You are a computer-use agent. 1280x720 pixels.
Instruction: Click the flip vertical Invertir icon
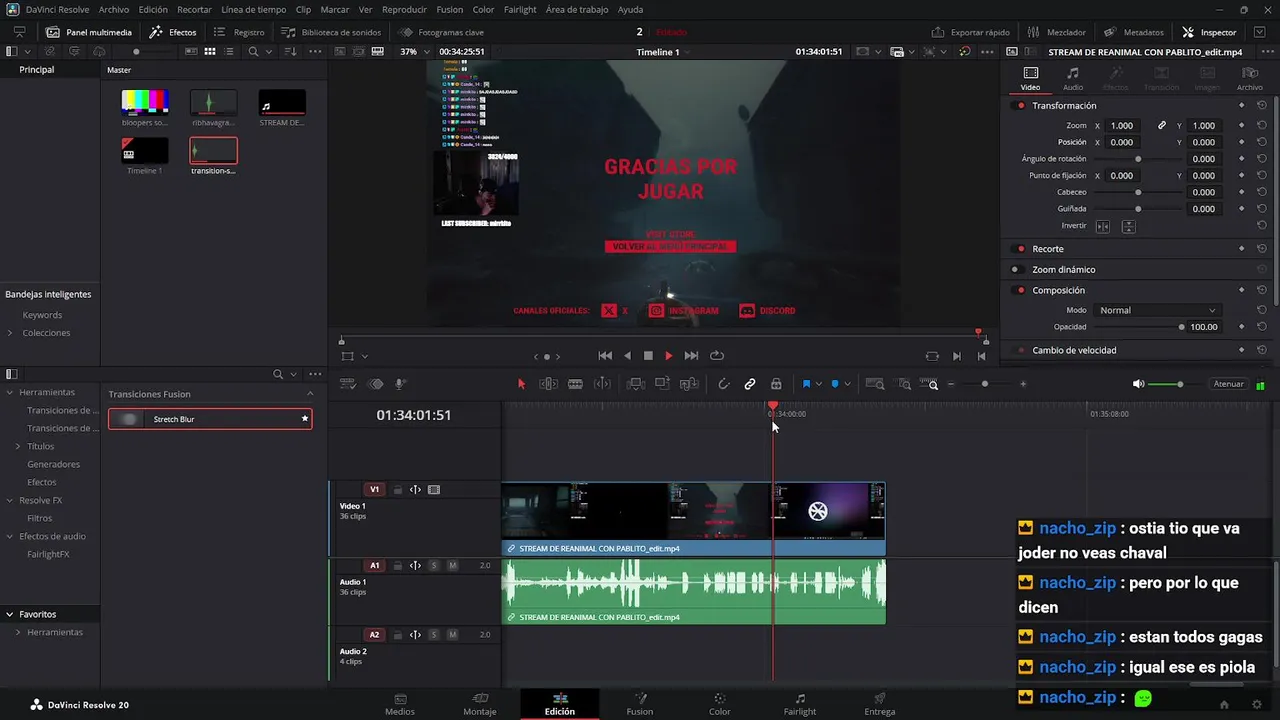click(1128, 226)
